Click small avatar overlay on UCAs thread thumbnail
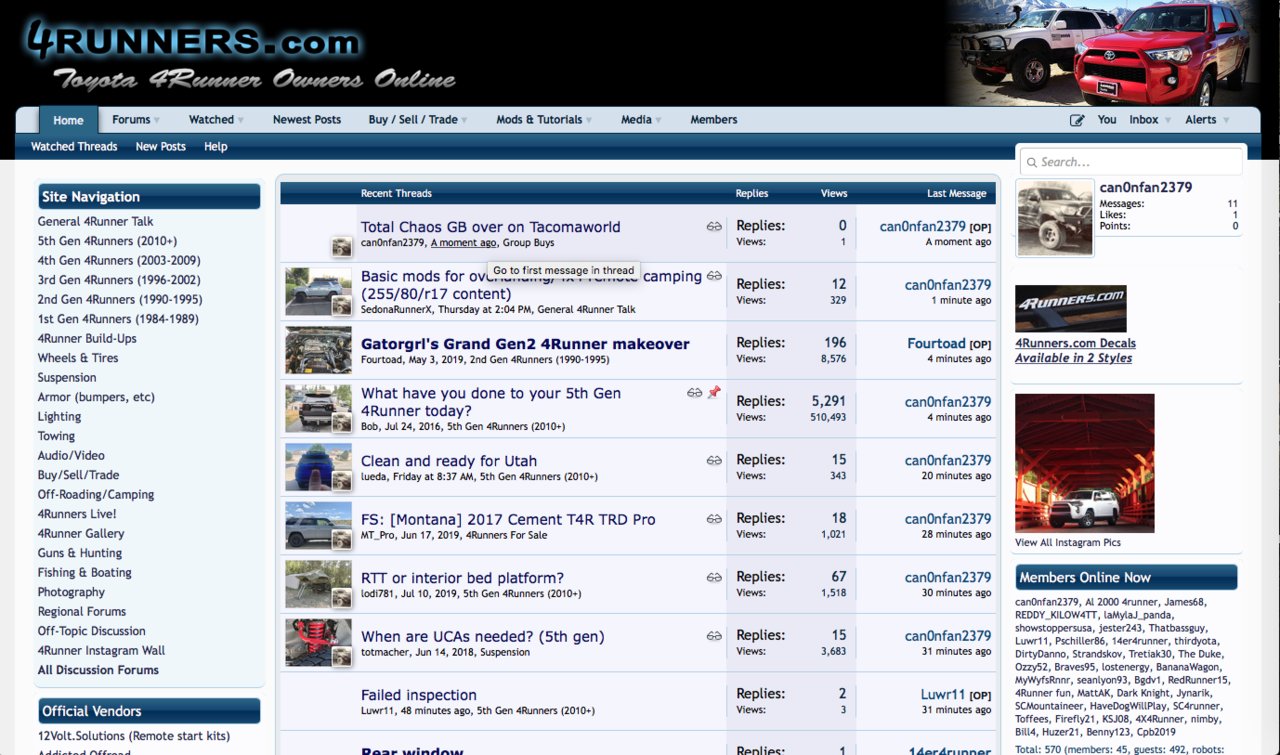Screen dimensions: 1280x755 (x=342, y=656)
